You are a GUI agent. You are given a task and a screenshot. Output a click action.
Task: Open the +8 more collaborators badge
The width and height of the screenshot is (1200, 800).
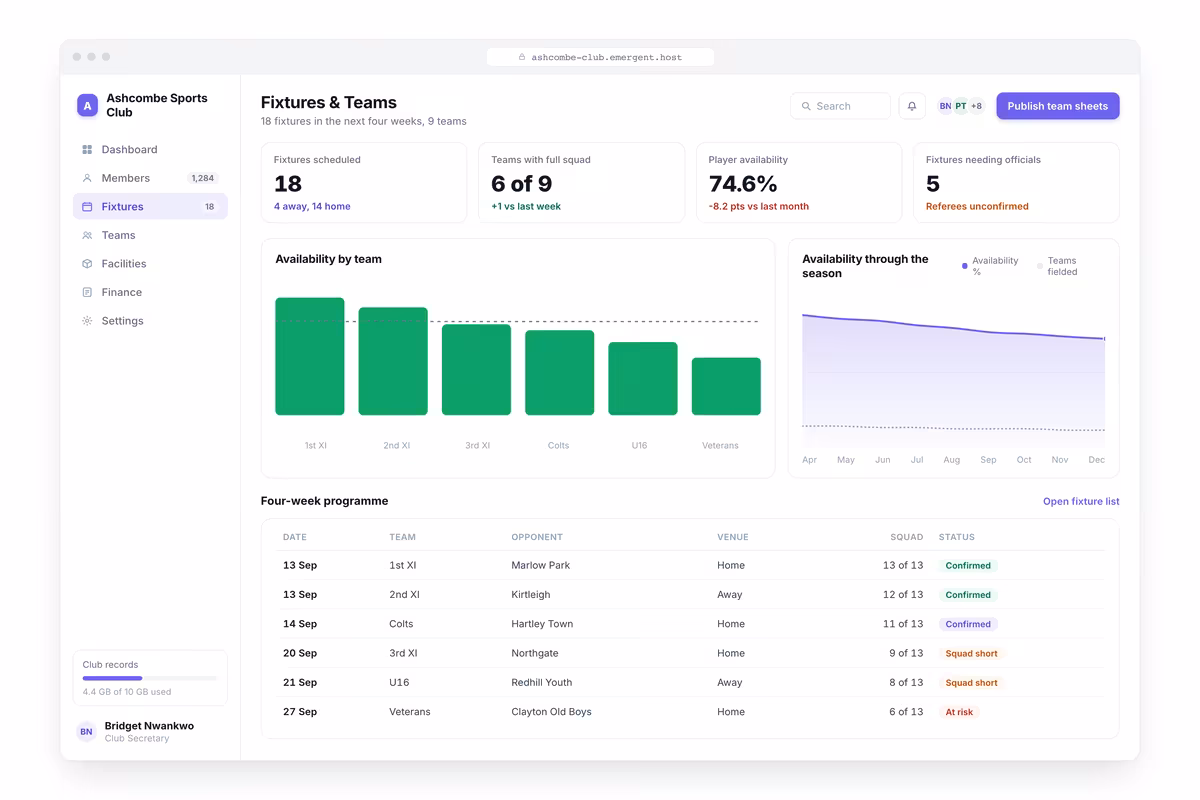click(x=976, y=106)
